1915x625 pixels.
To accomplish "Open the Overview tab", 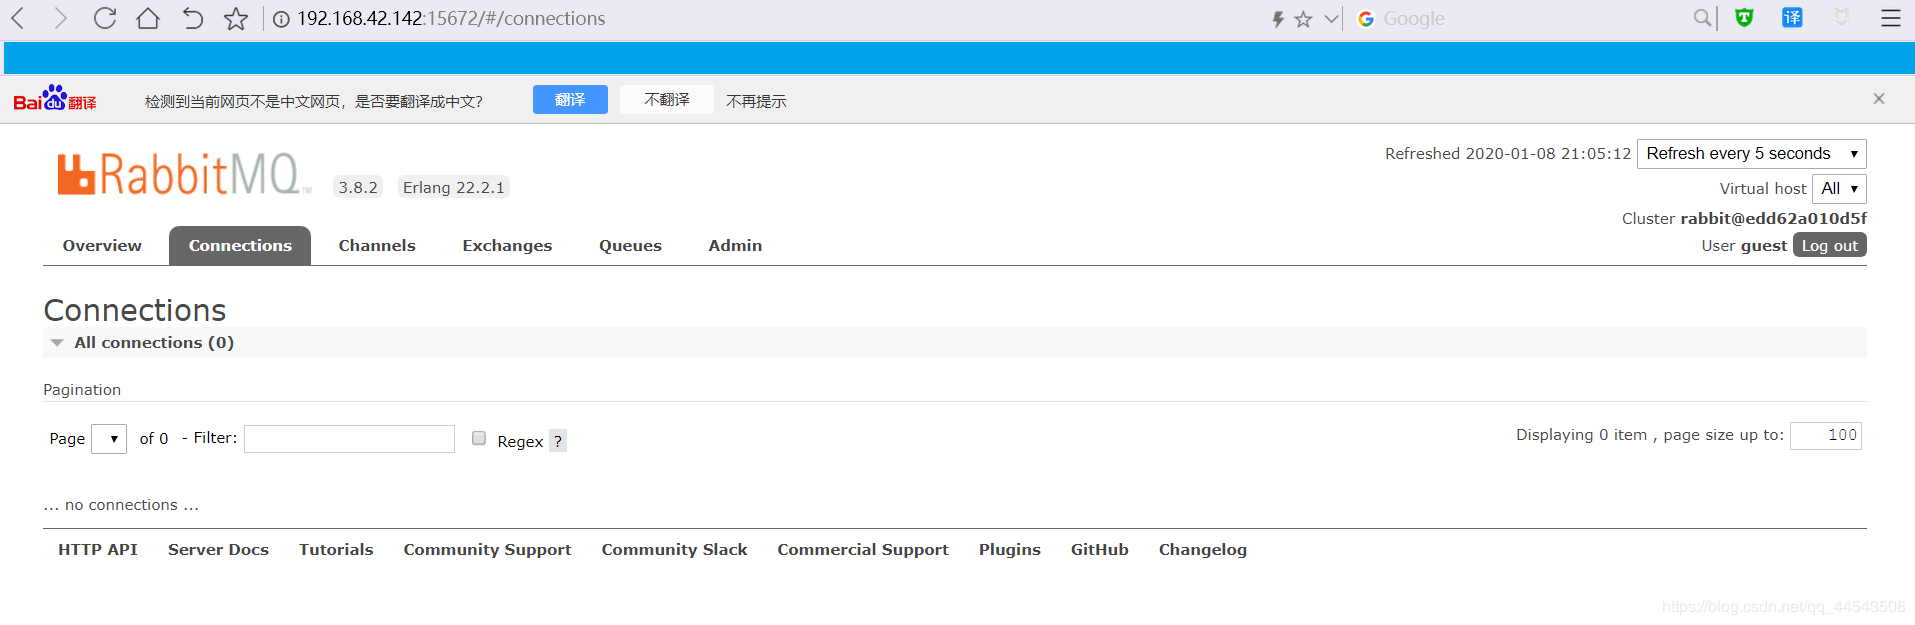I will [x=102, y=246].
